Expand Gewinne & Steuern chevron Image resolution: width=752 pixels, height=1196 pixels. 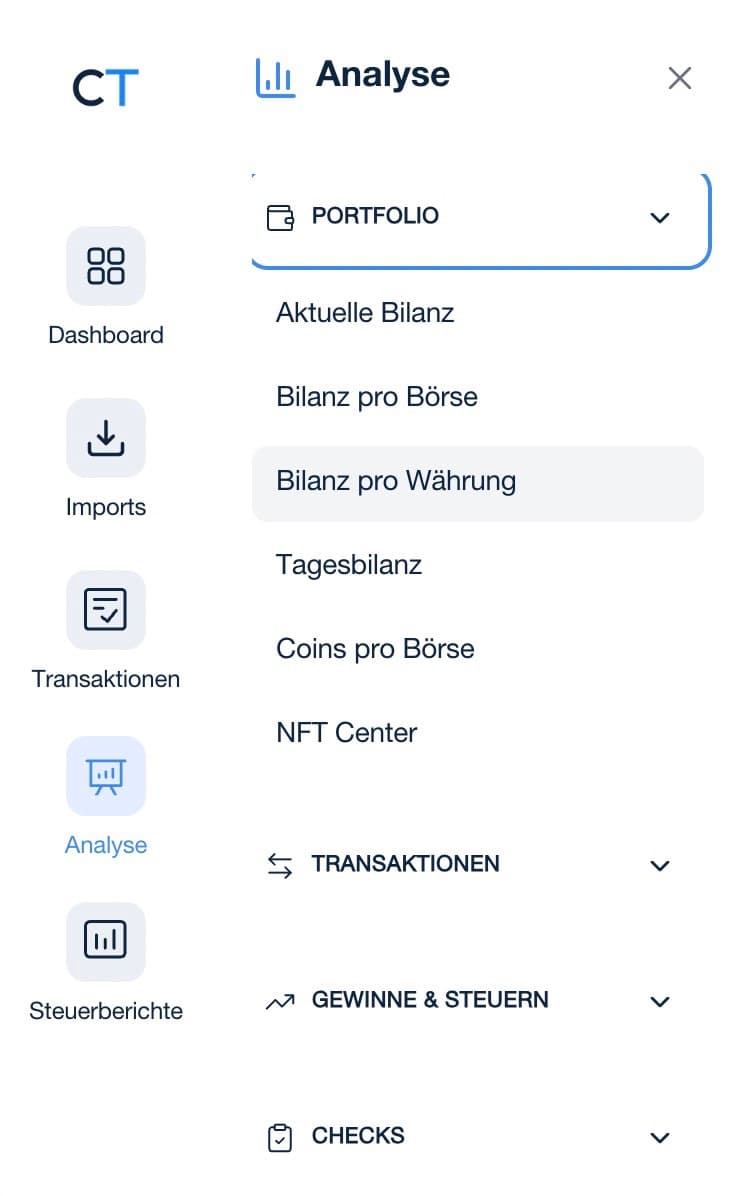coord(660,1002)
